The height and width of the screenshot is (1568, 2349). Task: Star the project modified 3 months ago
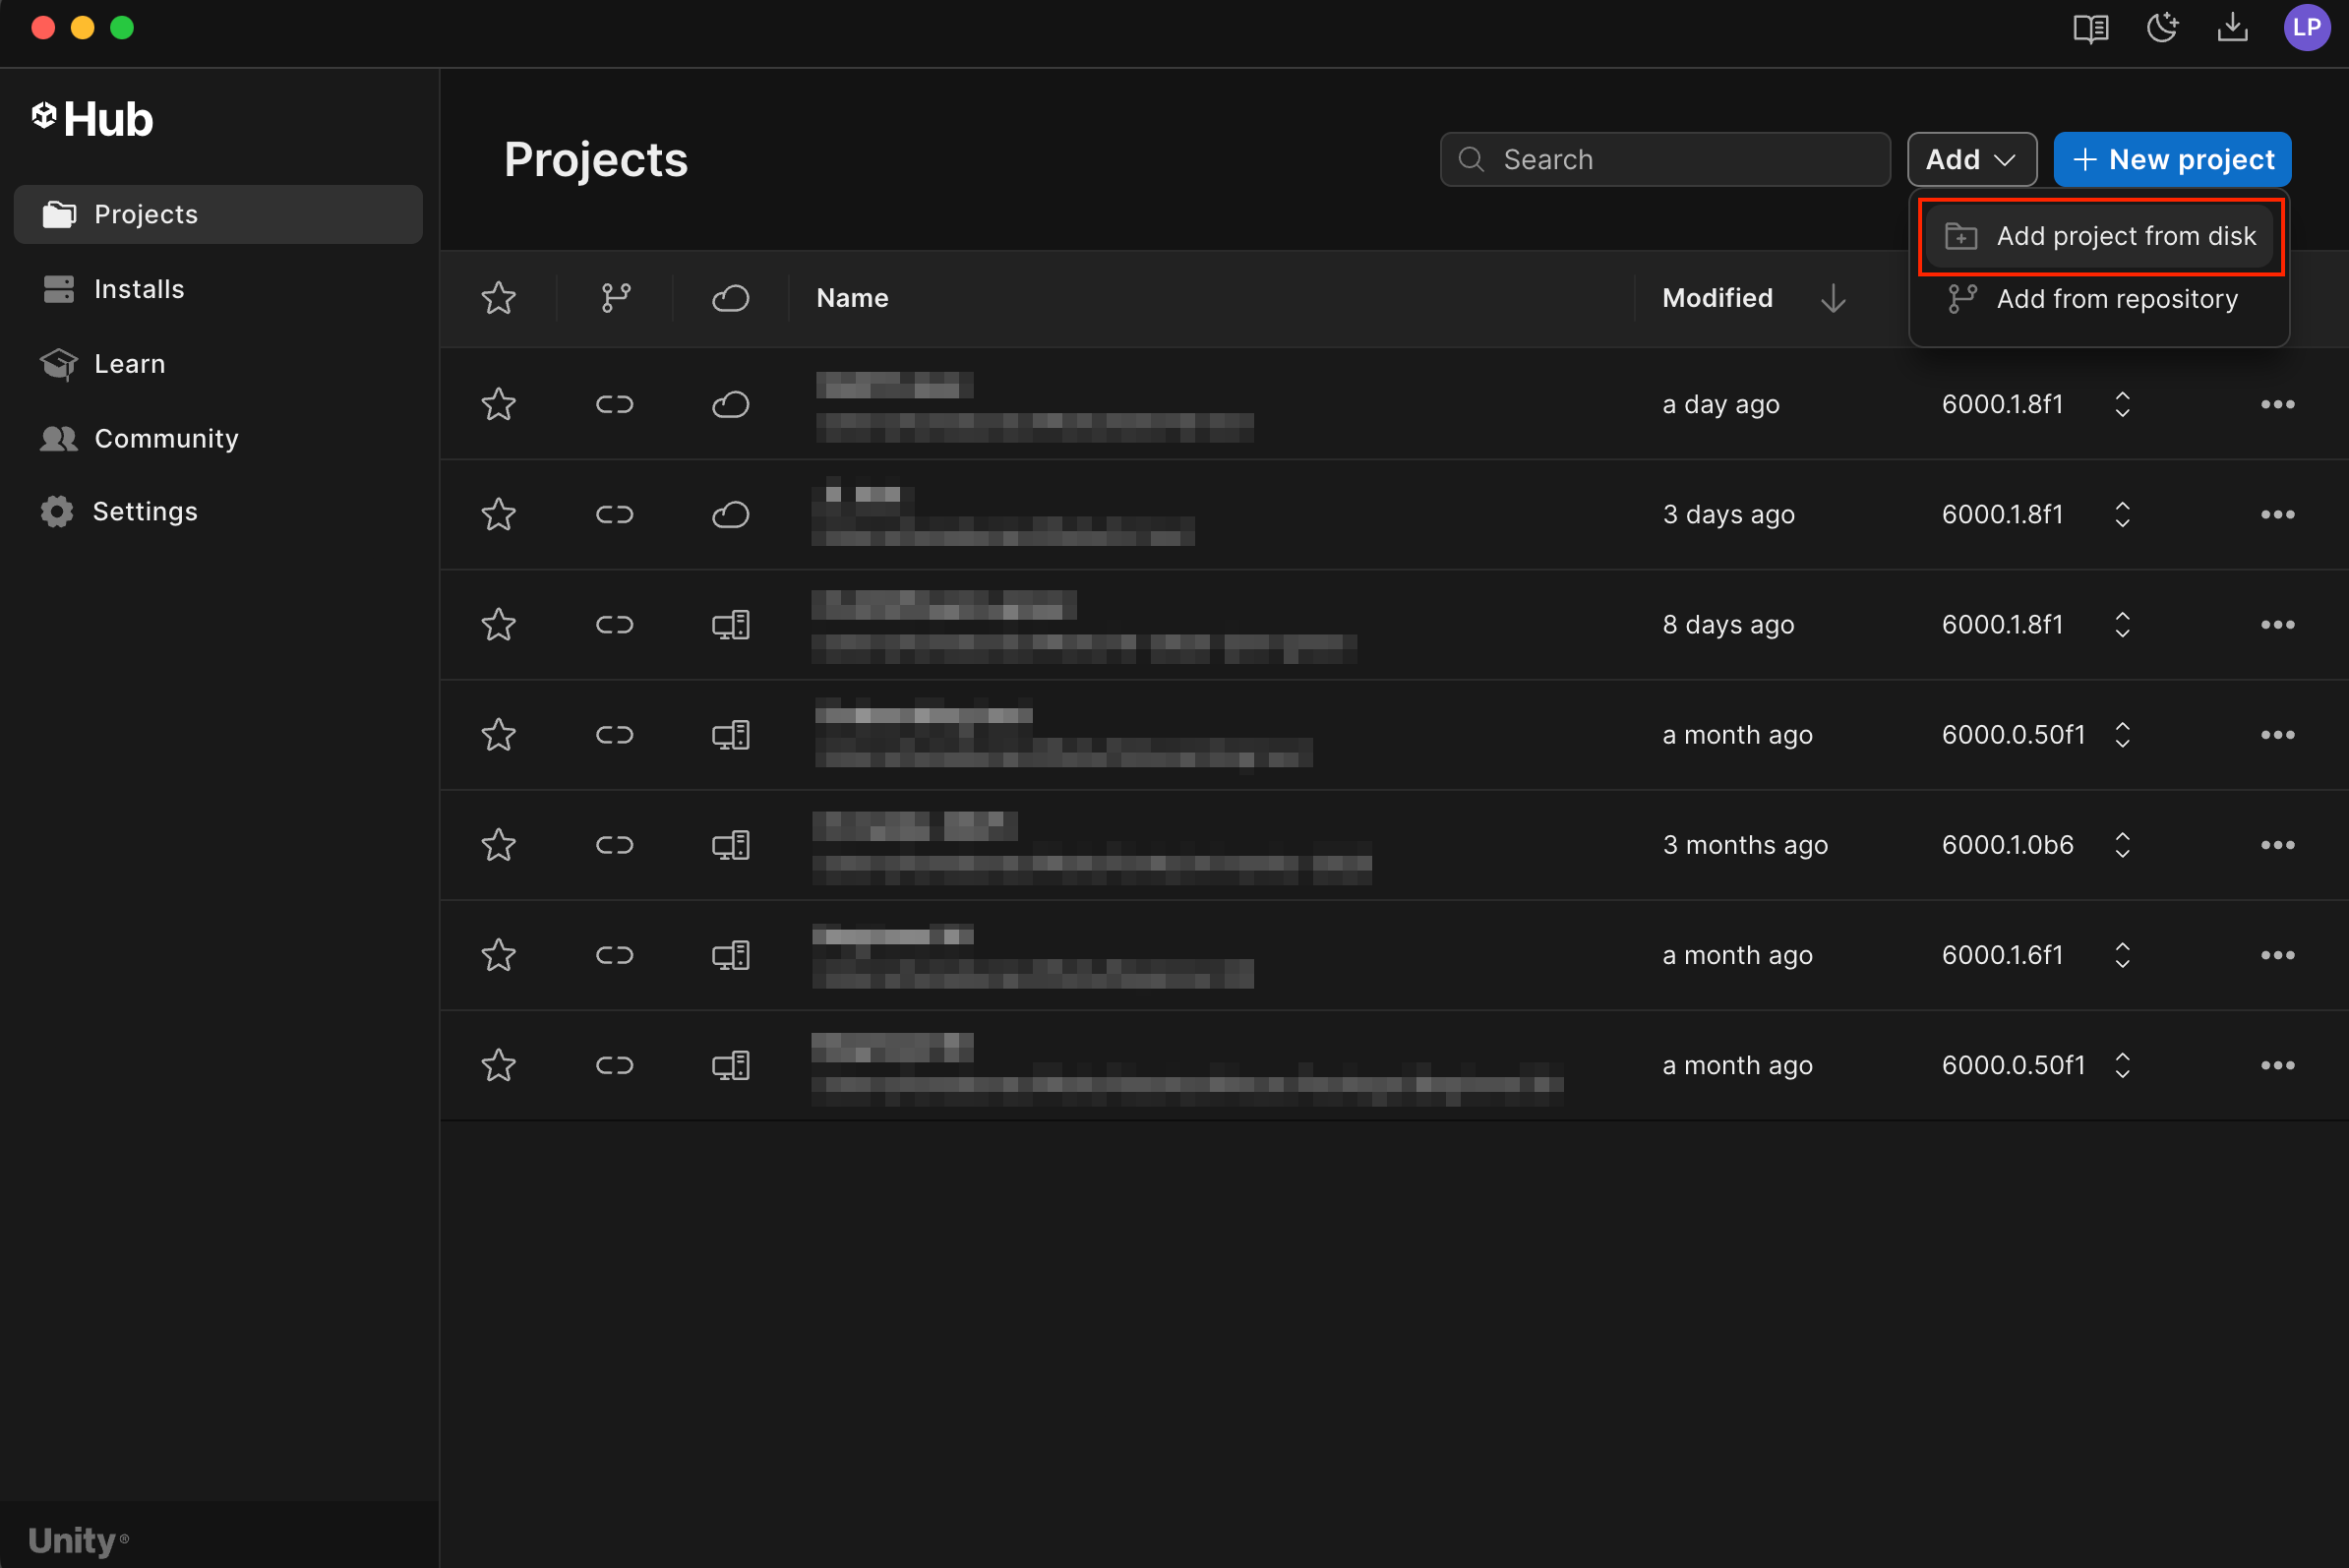coord(498,845)
